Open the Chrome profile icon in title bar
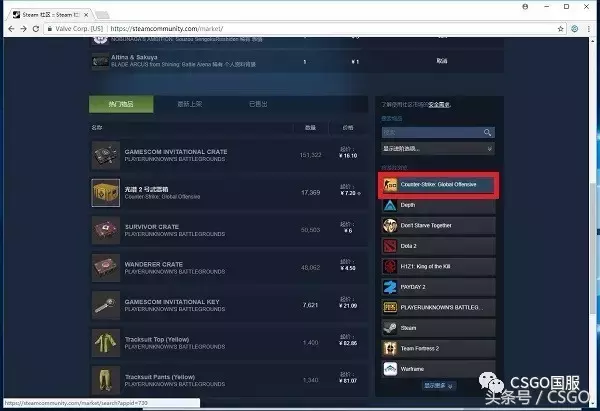 click(x=525, y=7)
